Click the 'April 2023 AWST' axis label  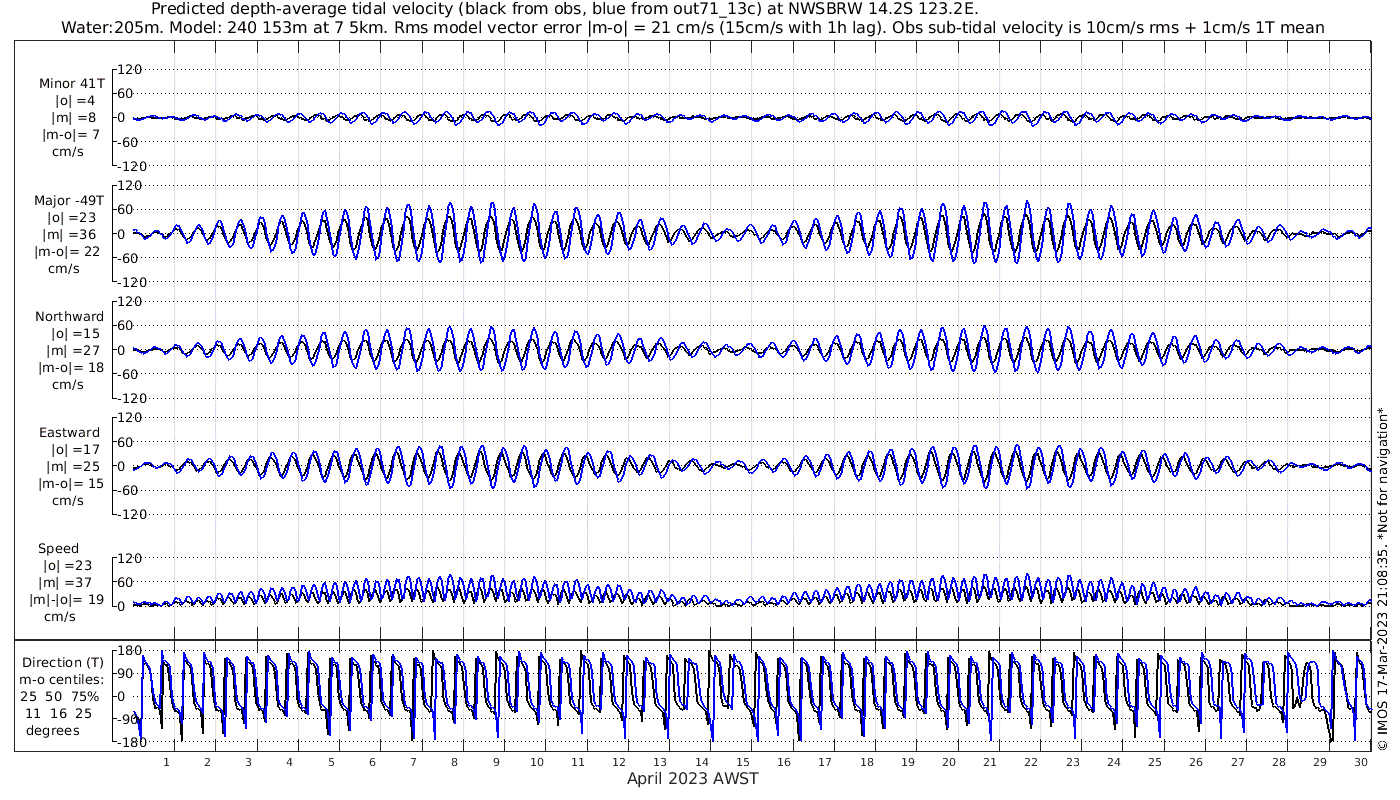[692, 779]
